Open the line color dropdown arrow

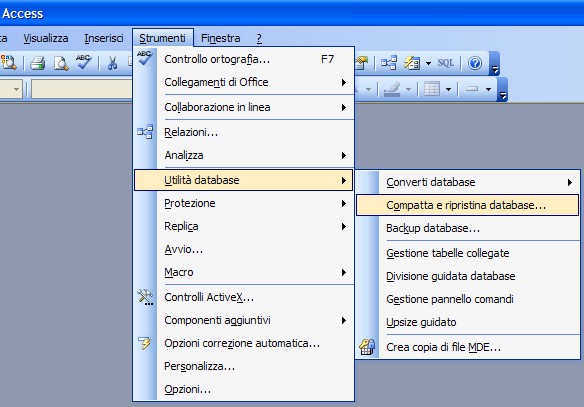coord(408,89)
